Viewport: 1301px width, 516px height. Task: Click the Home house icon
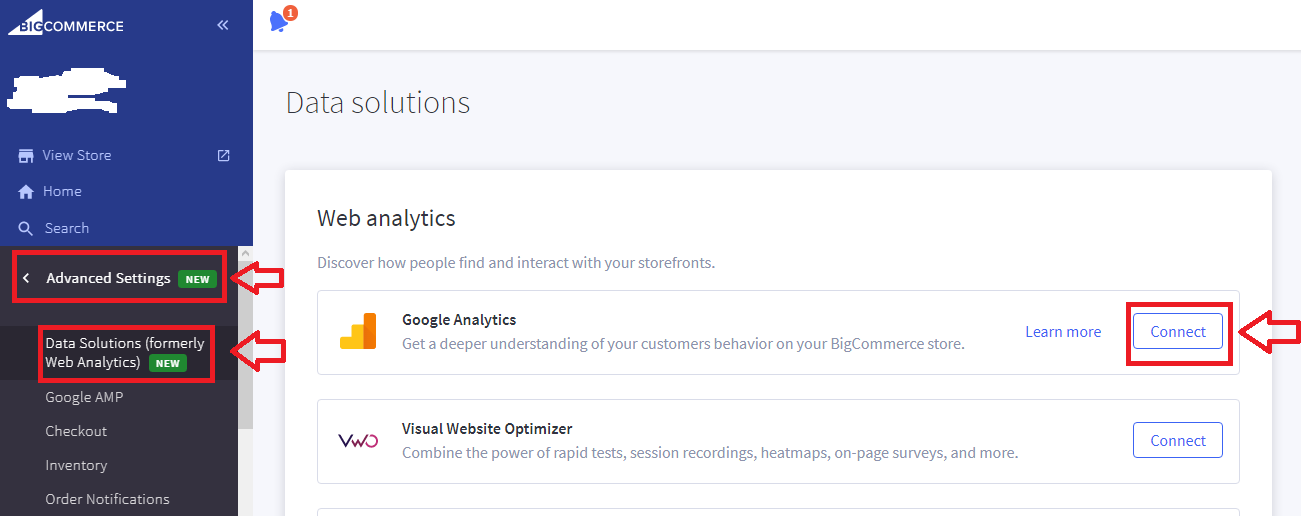(26, 191)
